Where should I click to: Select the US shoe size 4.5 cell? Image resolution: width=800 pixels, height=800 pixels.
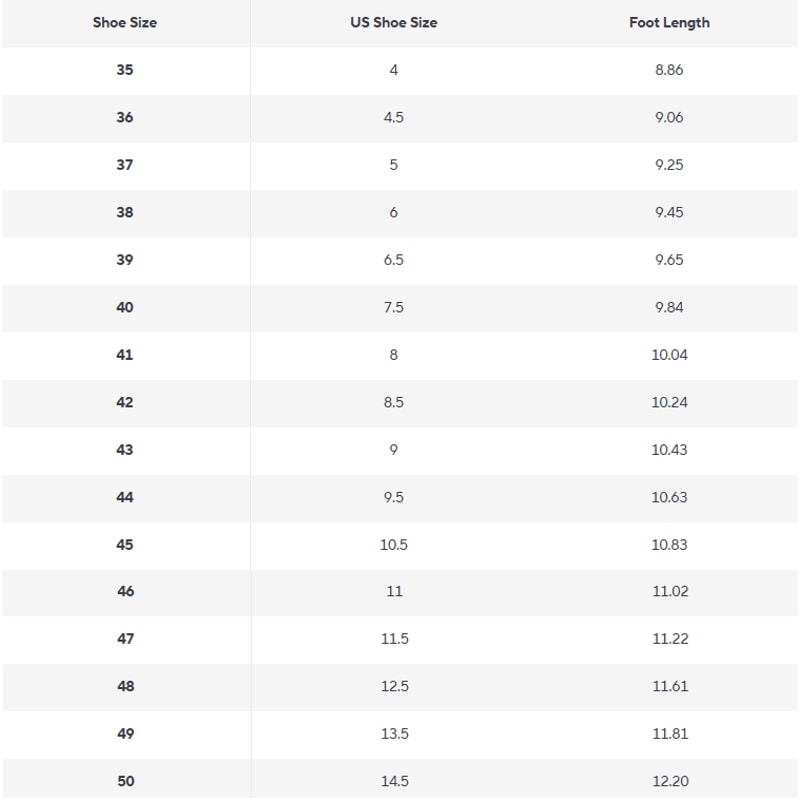click(393, 117)
